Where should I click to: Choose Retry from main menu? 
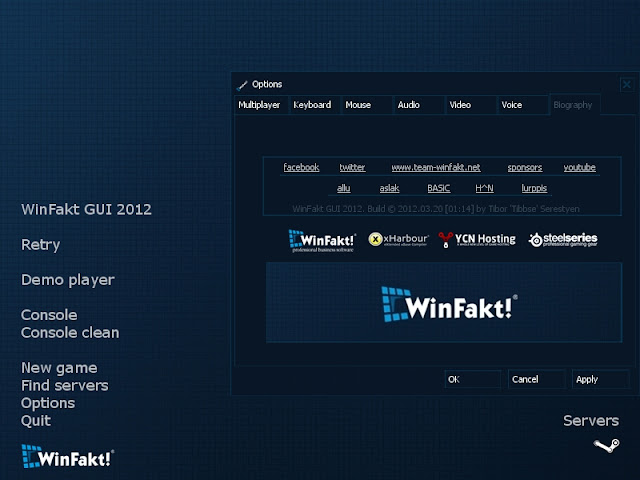(x=40, y=245)
